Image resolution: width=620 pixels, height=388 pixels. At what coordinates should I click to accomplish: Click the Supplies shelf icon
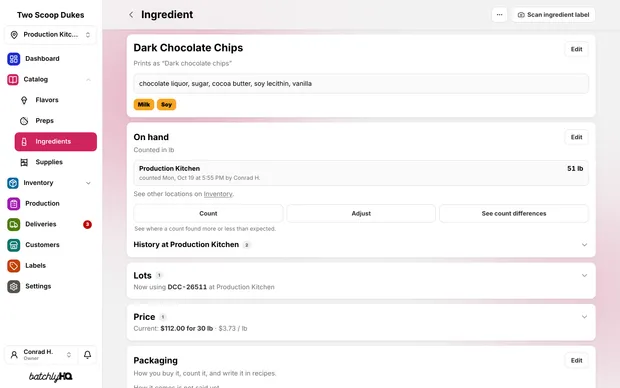tap(24, 162)
